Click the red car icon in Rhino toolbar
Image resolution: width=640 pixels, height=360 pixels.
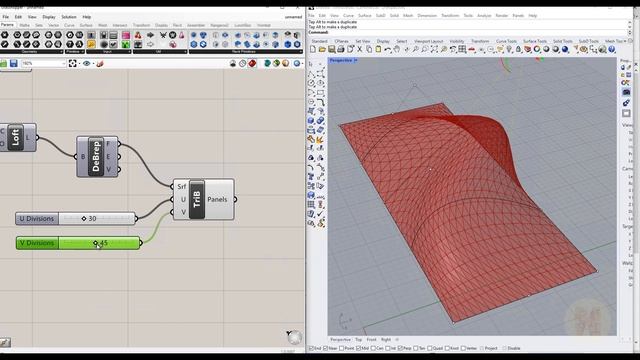[472, 49]
